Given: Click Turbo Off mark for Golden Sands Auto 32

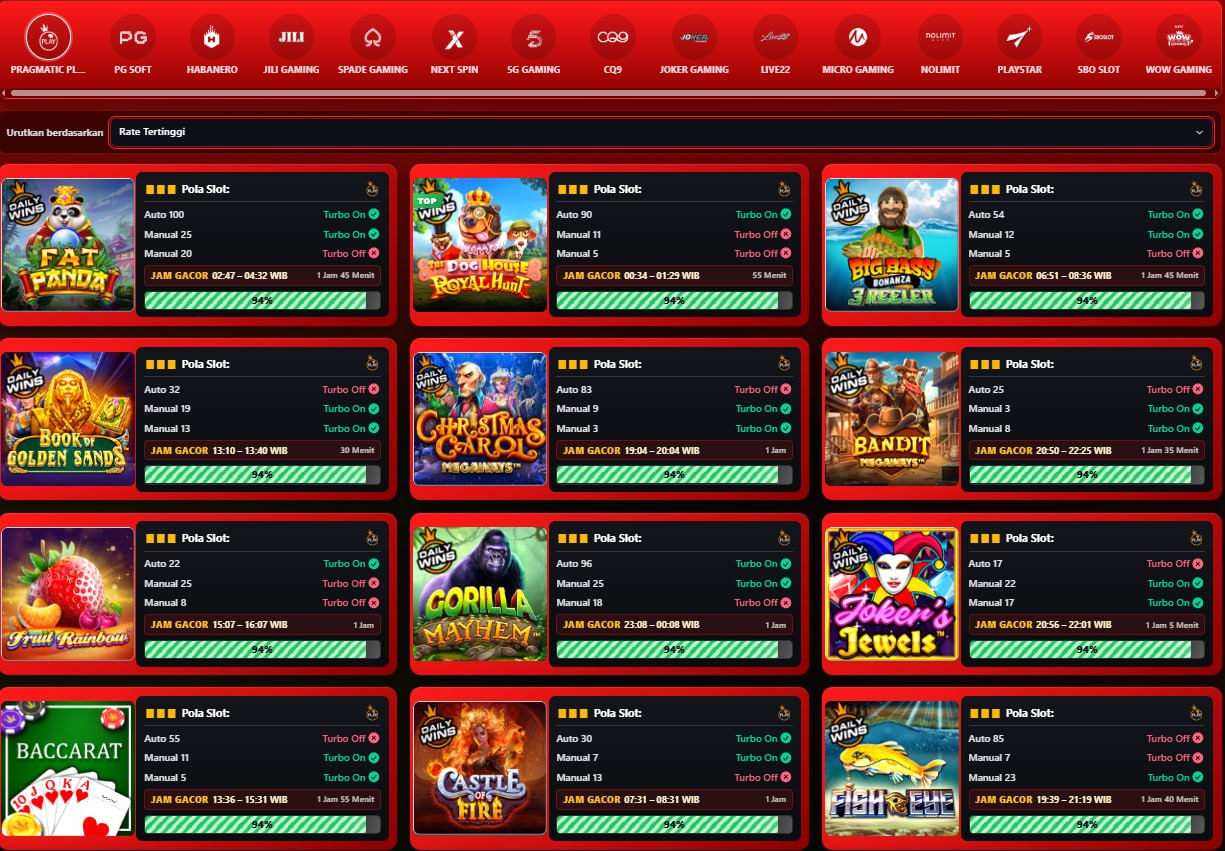Looking at the screenshot, I should click(x=374, y=389).
